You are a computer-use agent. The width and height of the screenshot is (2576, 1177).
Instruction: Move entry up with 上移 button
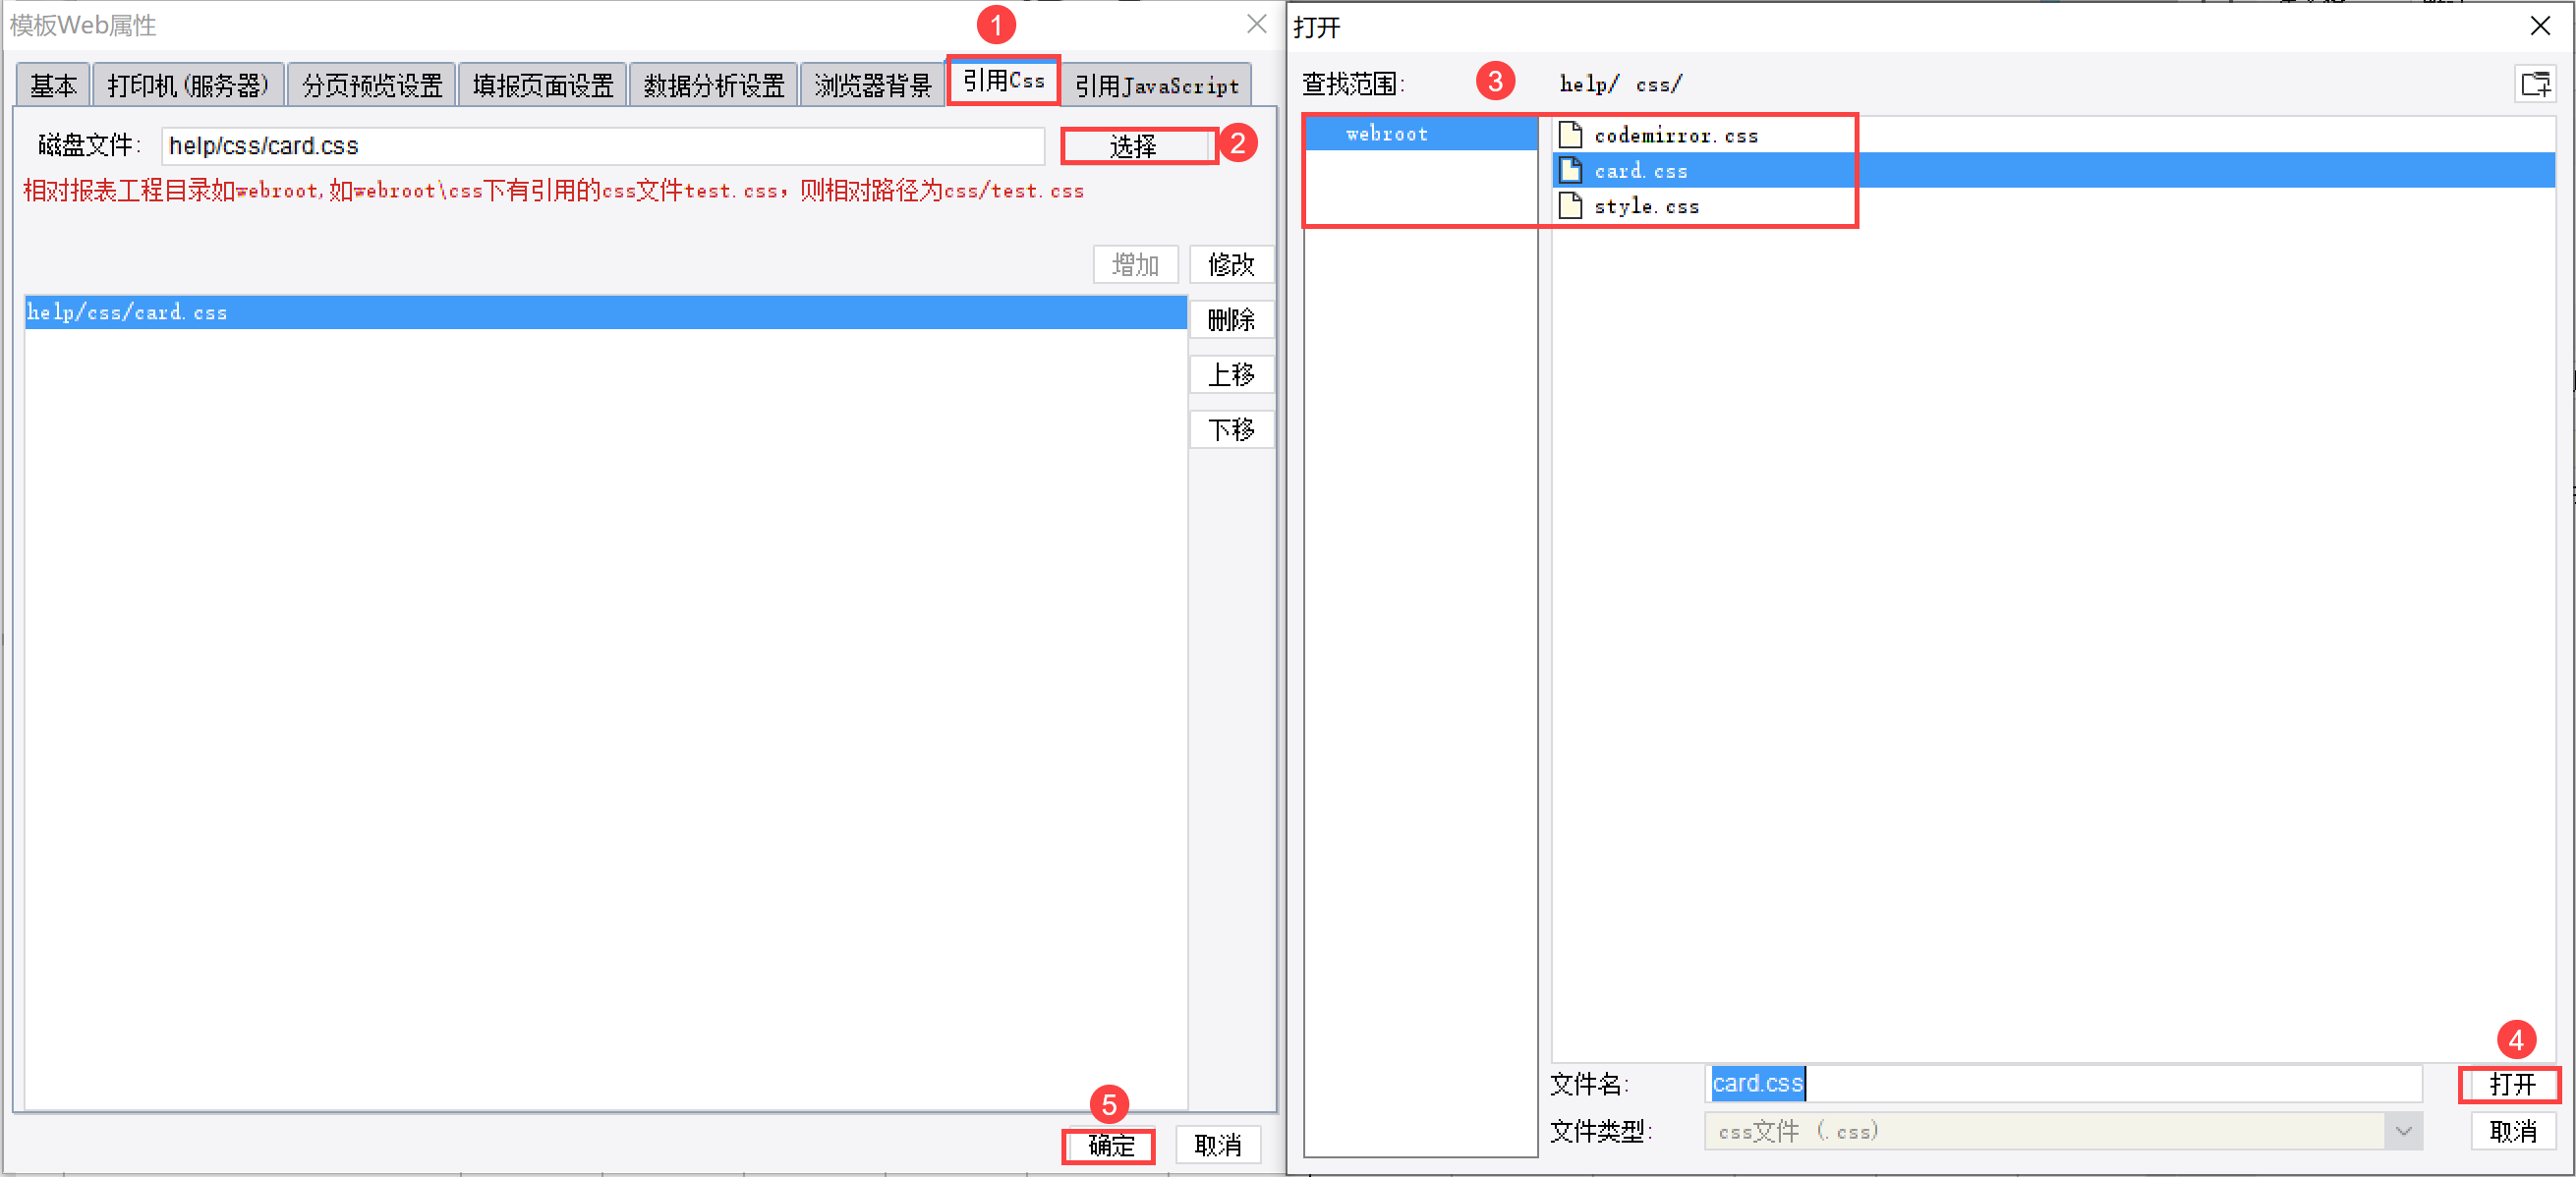click(x=1231, y=375)
